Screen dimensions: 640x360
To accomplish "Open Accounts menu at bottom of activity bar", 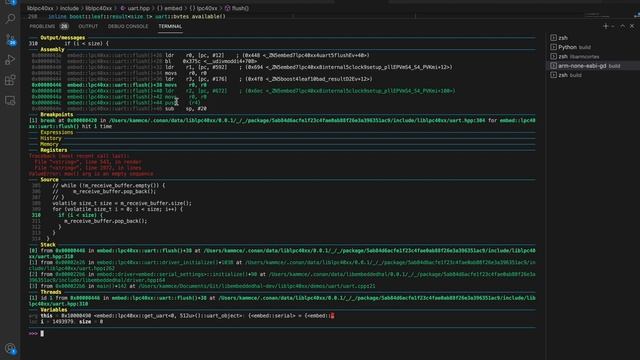I will coord(10,349).
